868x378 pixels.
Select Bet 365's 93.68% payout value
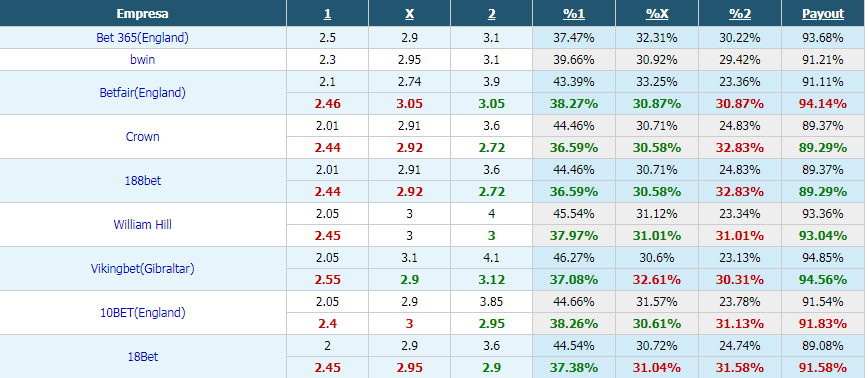click(x=823, y=38)
